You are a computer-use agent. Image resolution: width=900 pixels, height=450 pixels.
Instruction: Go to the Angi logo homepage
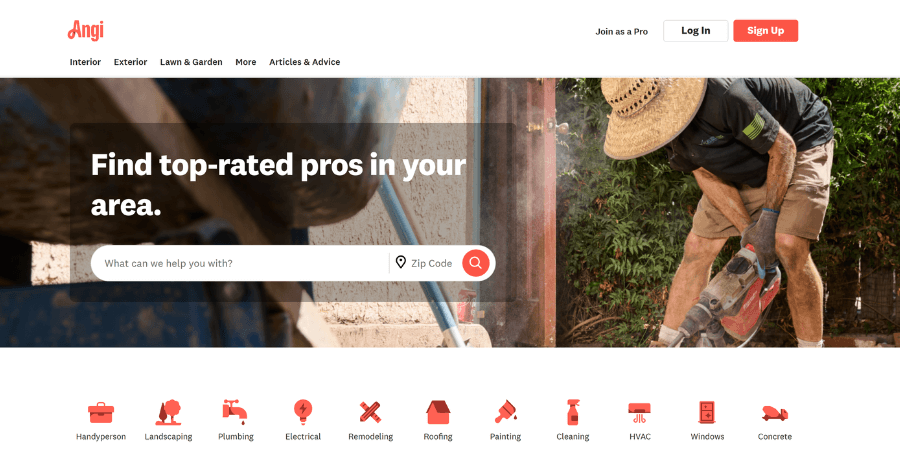click(x=86, y=30)
